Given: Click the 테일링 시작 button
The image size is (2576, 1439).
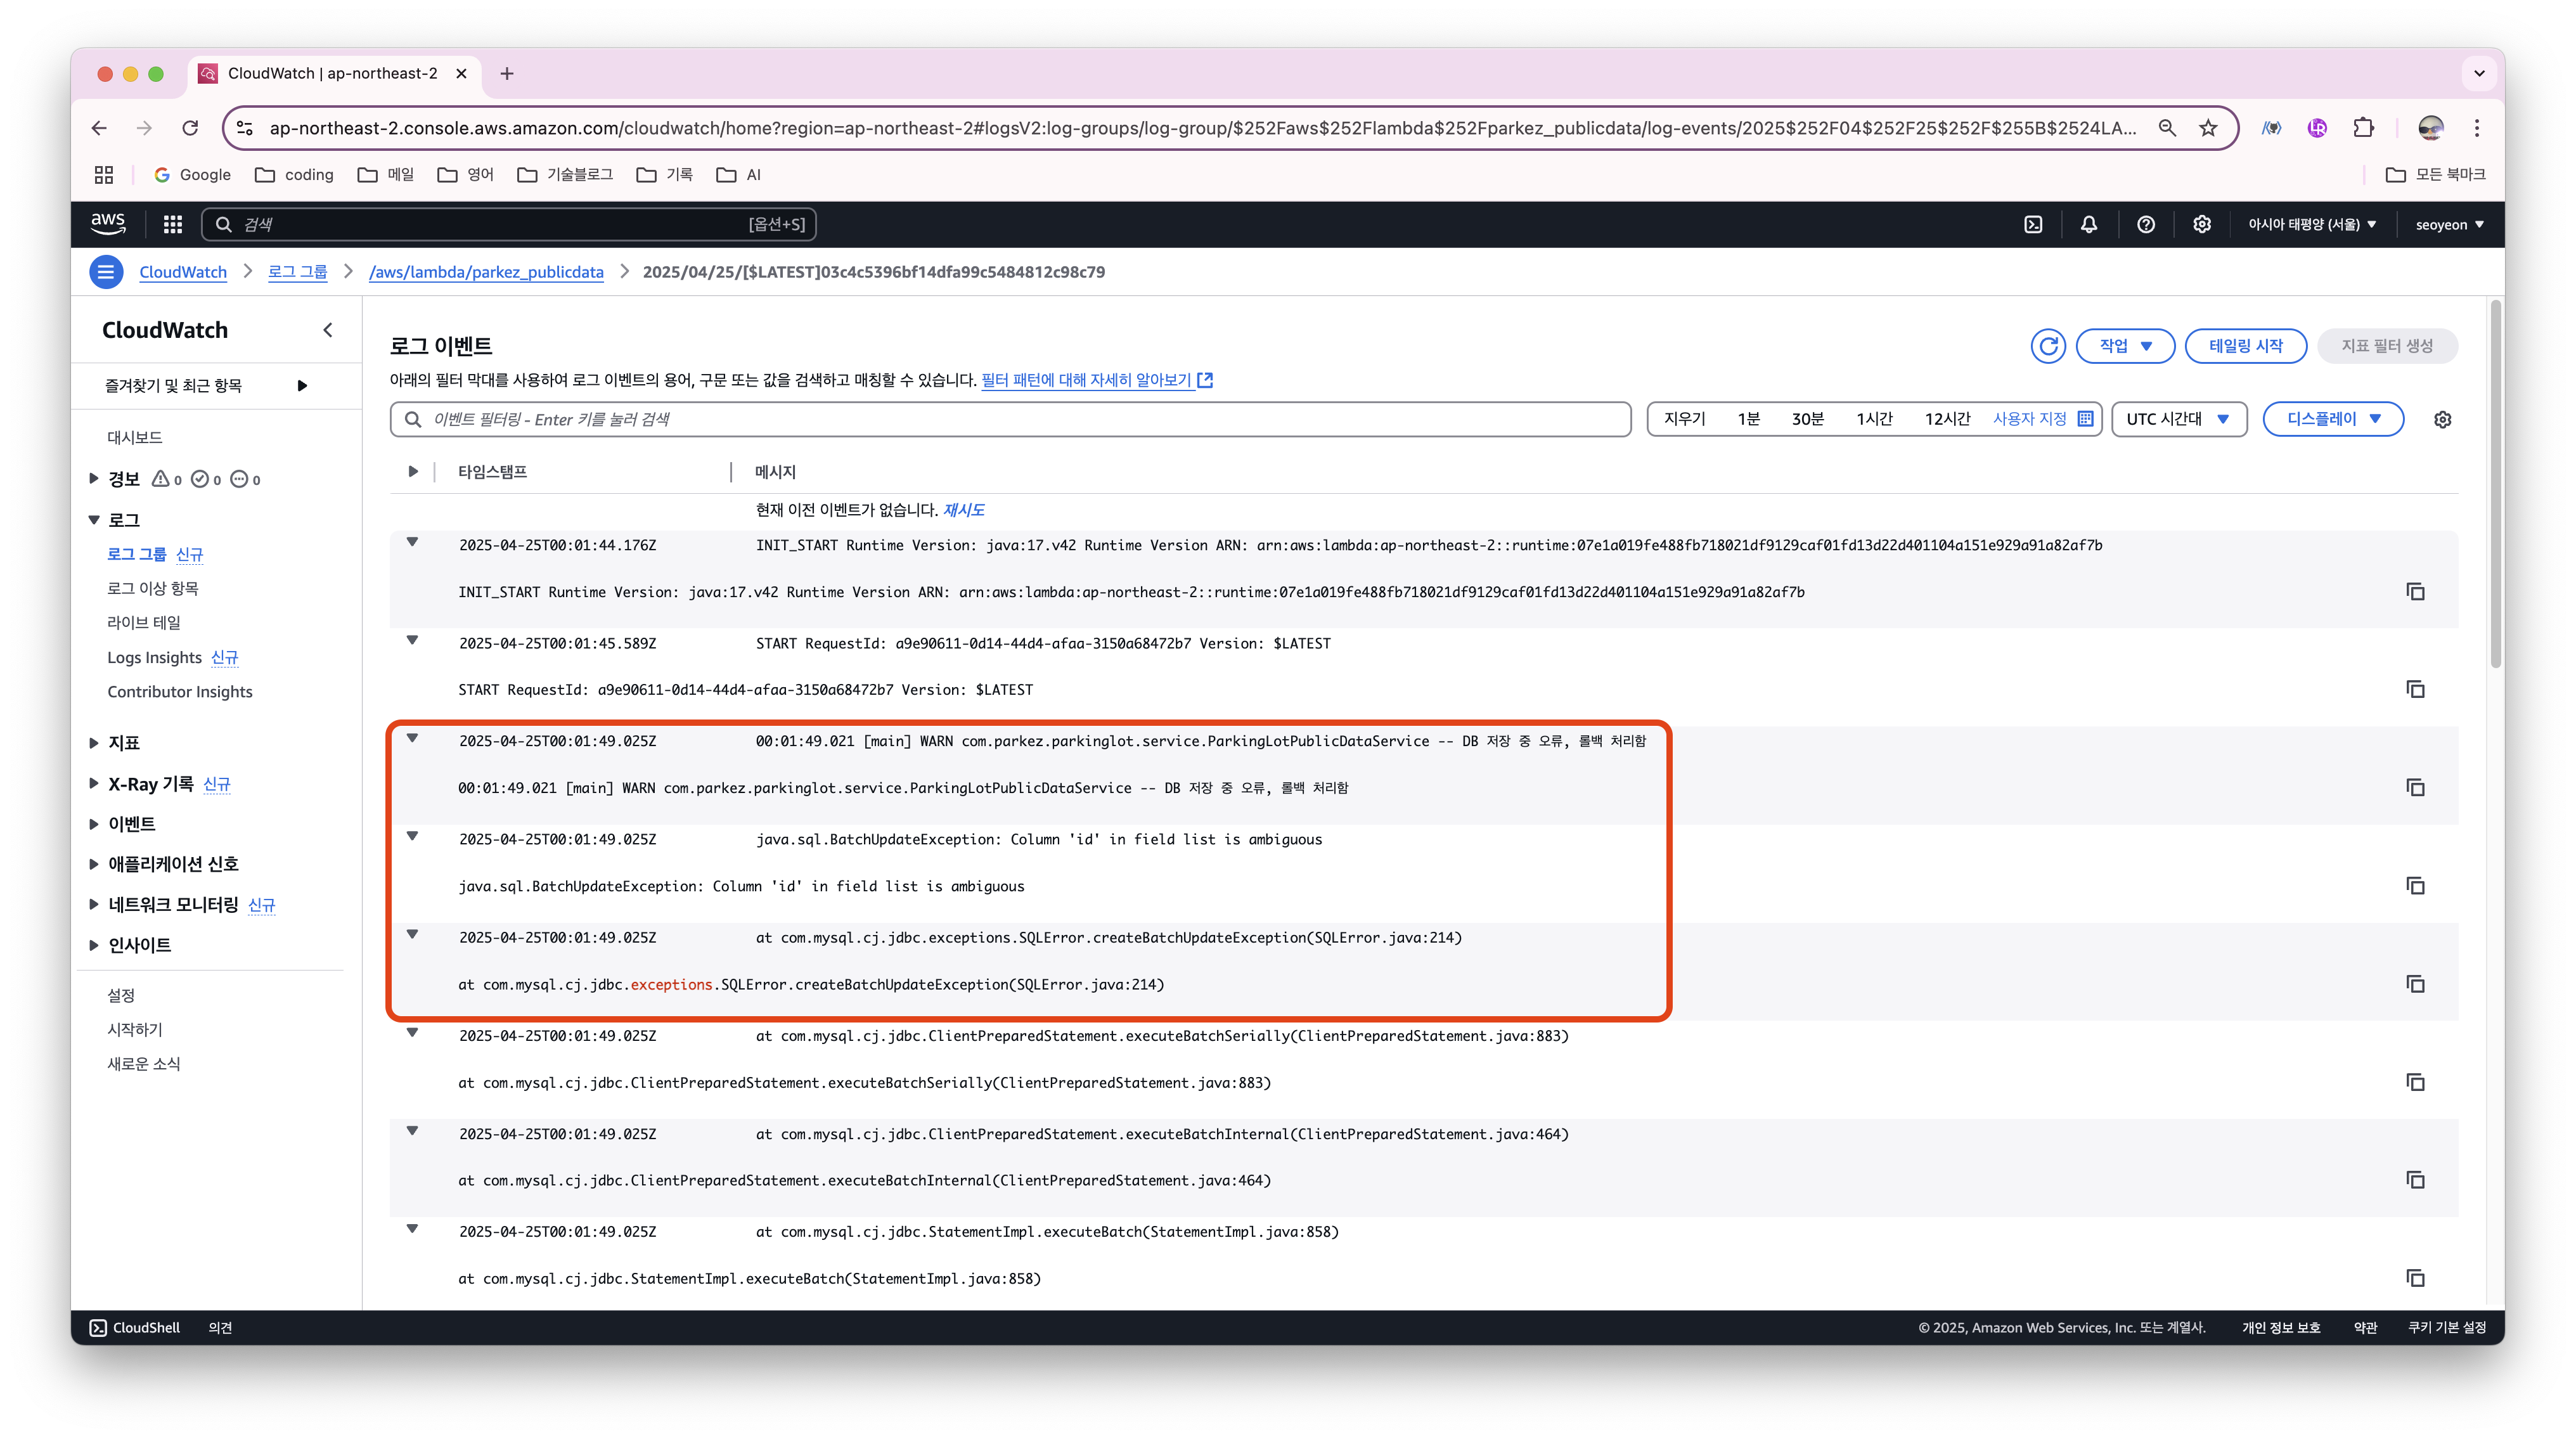Looking at the screenshot, I should [x=2245, y=346].
